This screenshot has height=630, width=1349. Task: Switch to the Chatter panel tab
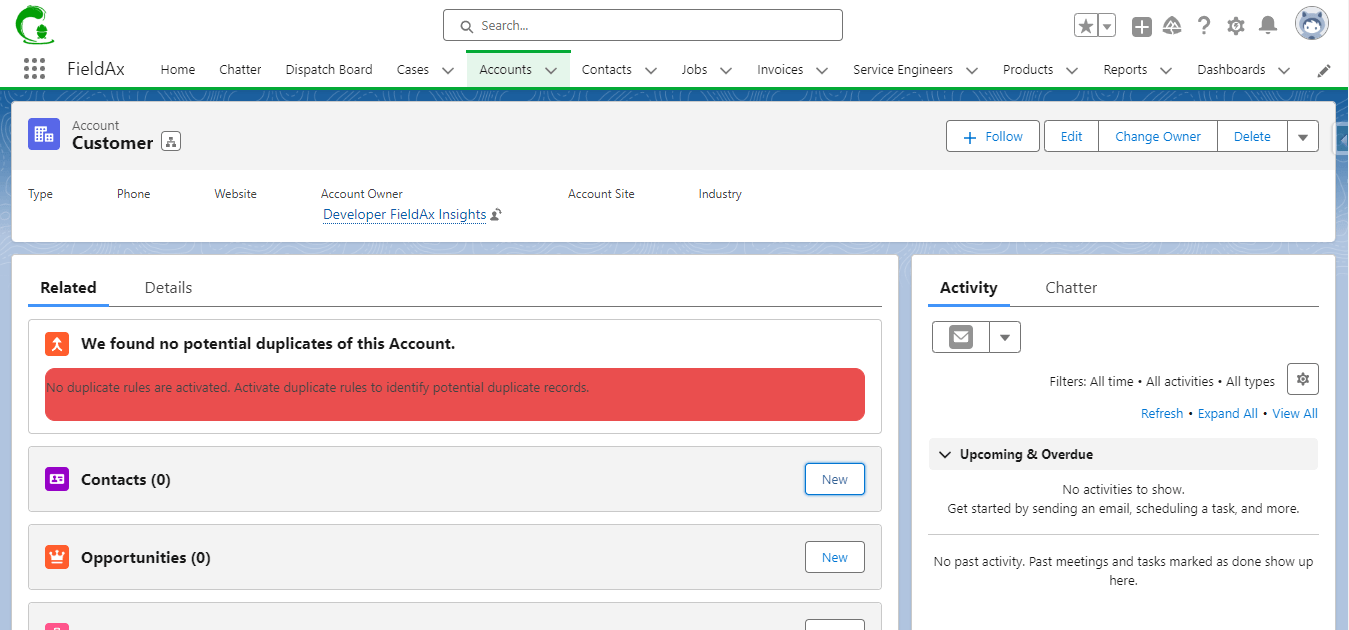(x=1071, y=288)
